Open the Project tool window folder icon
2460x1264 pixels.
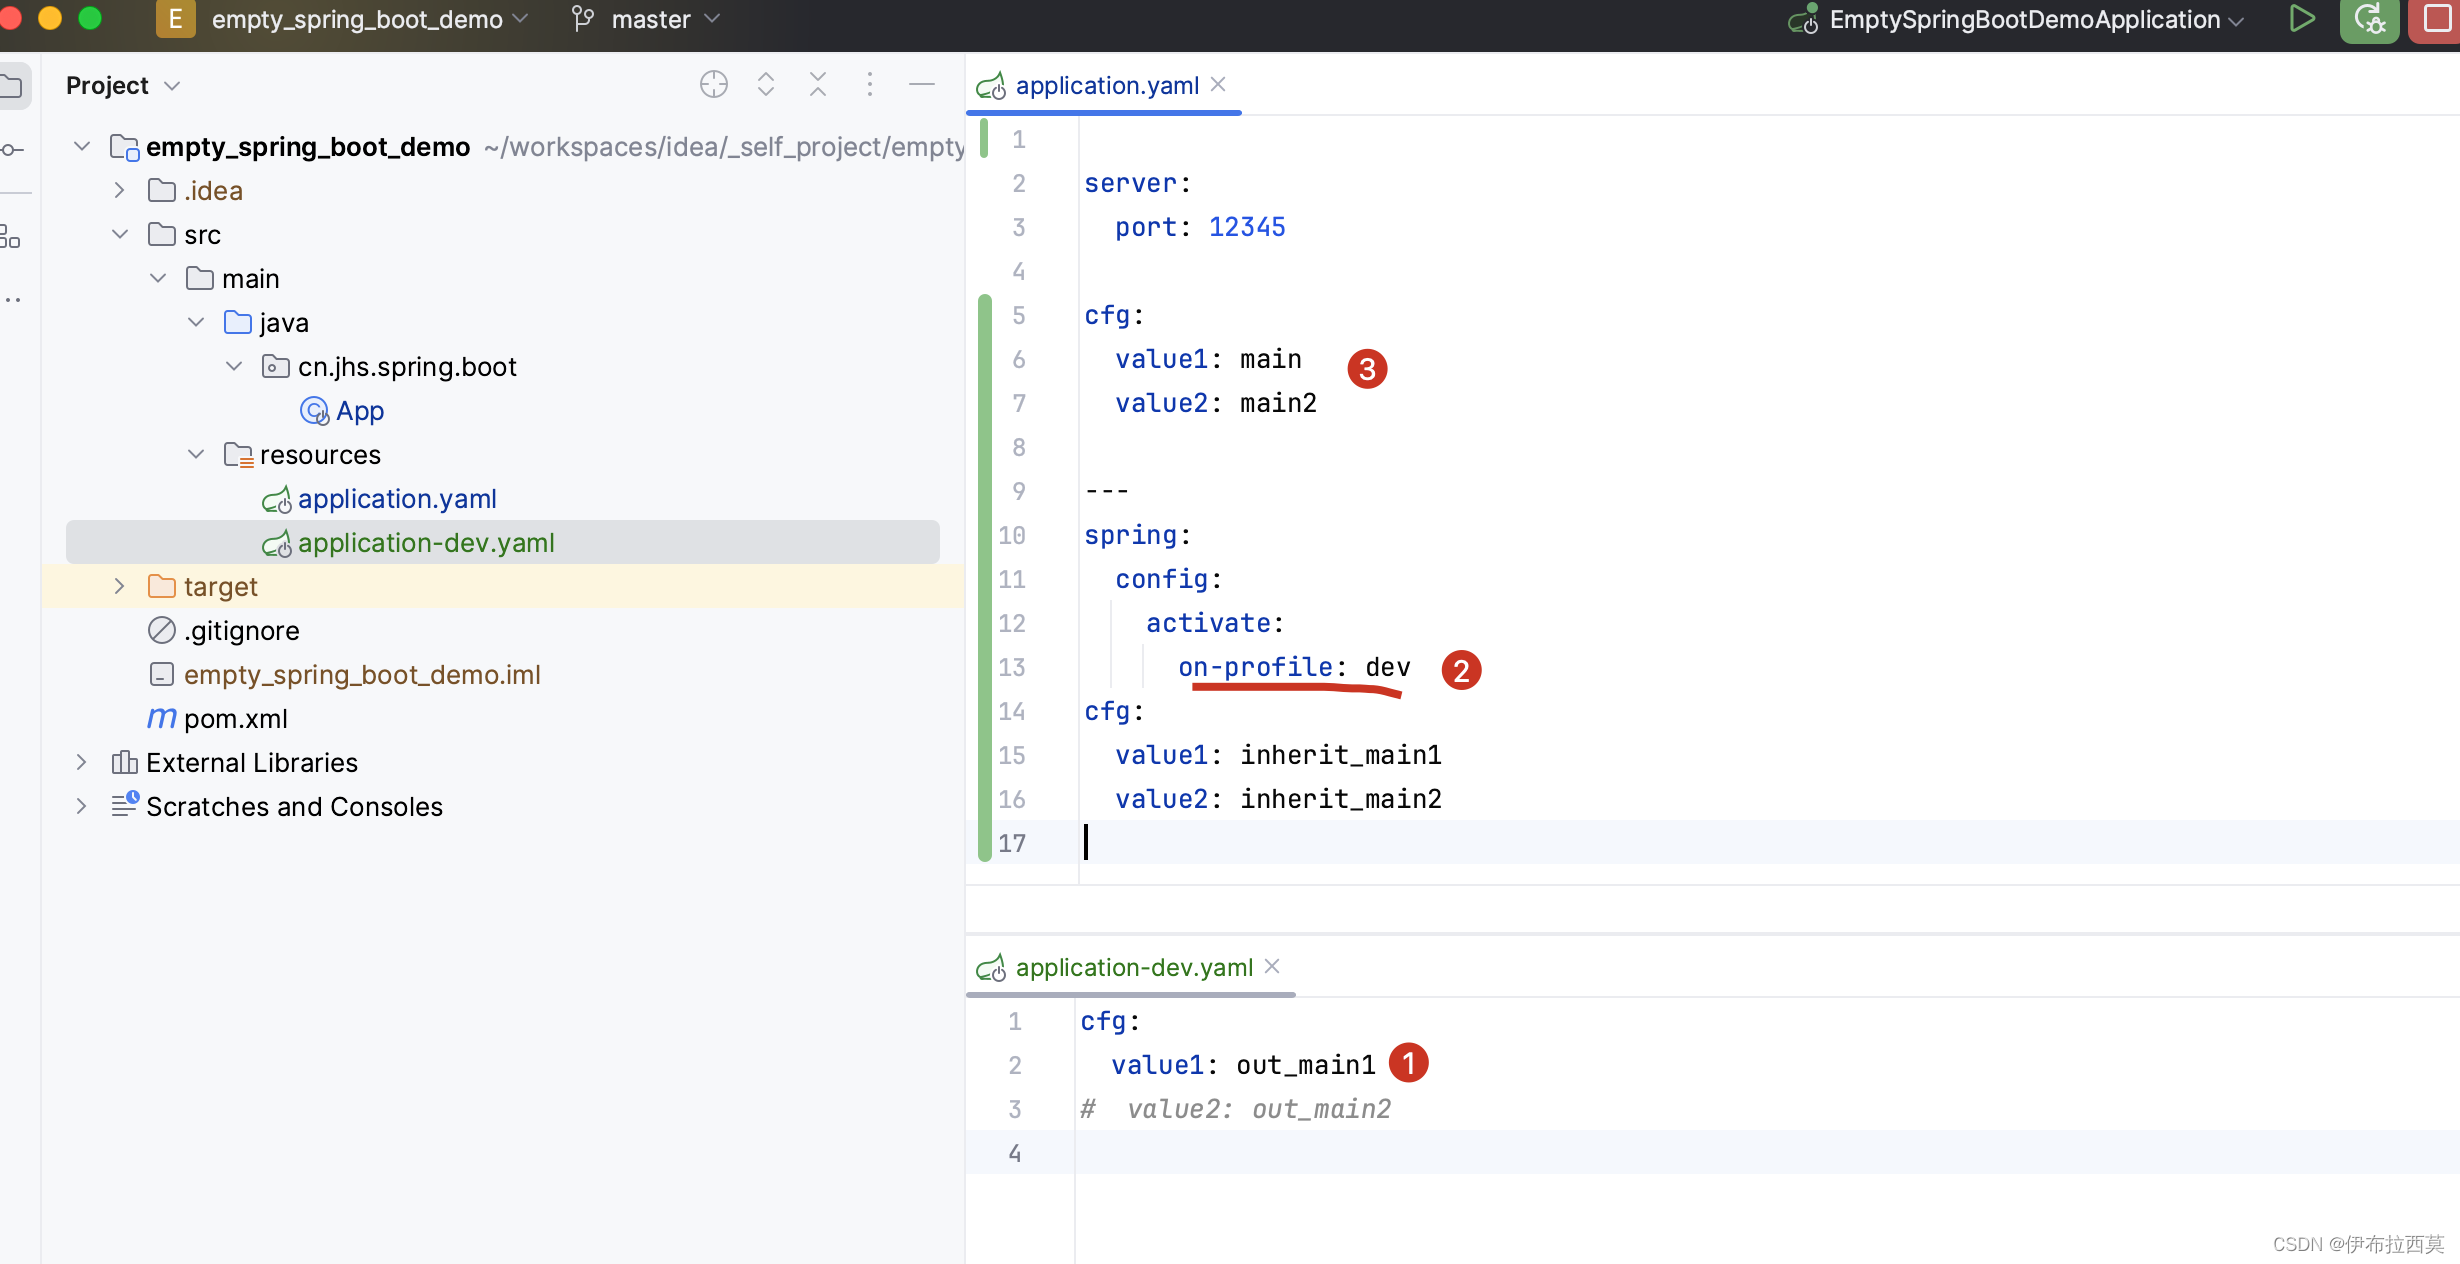tap(12, 86)
